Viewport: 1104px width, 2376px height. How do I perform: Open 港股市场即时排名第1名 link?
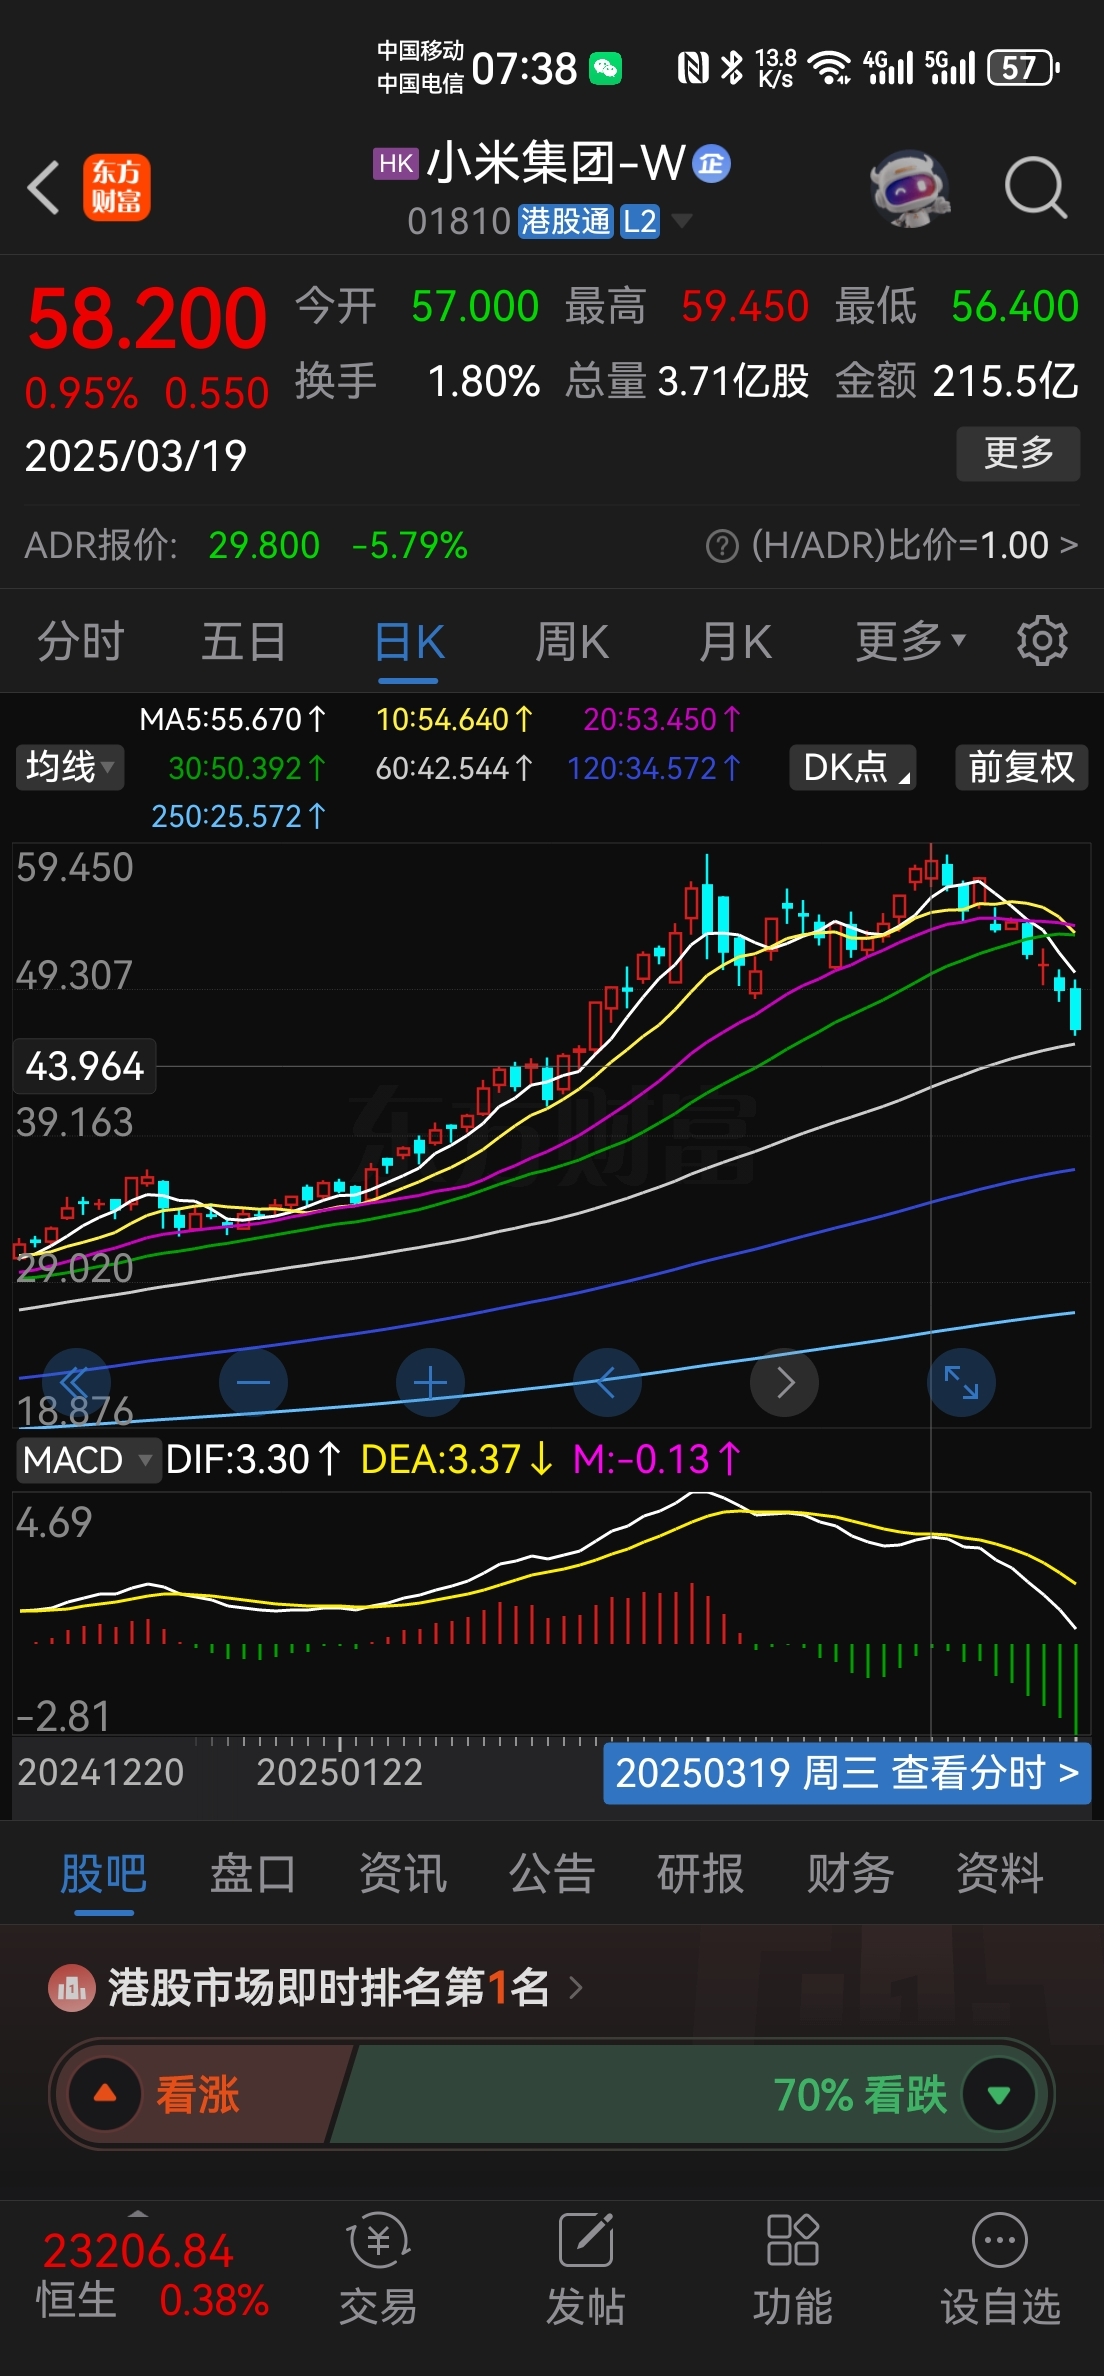click(x=329, y=1988)
